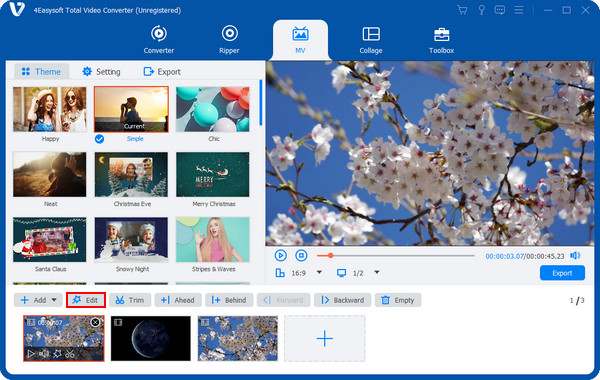The height and width of the screenshot is (380, 600).
Task: Open the 1/2 preview resolution dropdown
Action: click(x=377, y=272)
